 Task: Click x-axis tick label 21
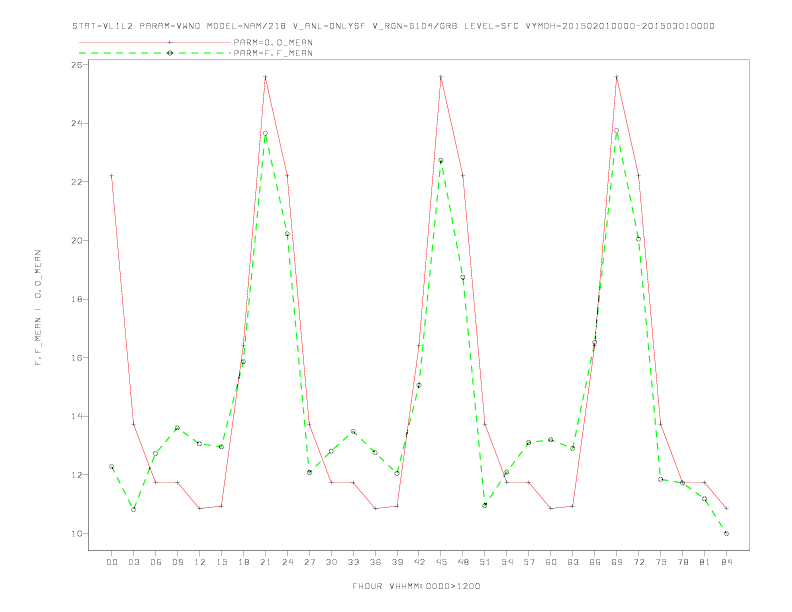pos(265,562)
